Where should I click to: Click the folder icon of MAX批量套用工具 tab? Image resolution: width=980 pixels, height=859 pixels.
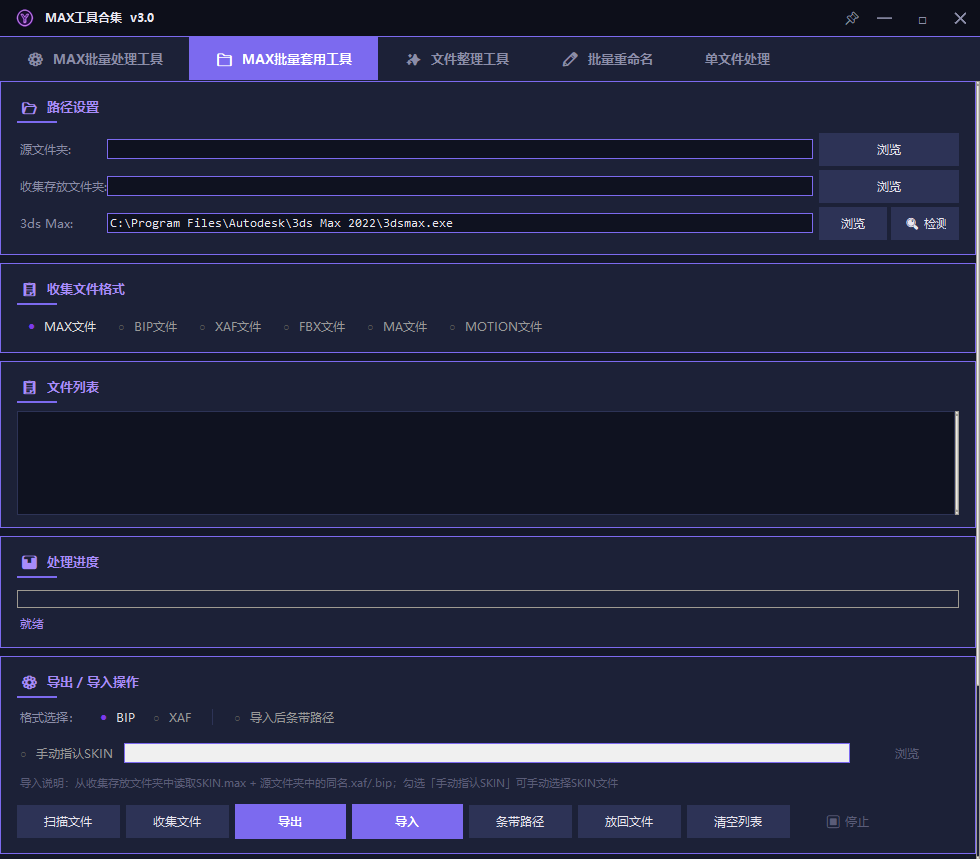tap(224, 59)
